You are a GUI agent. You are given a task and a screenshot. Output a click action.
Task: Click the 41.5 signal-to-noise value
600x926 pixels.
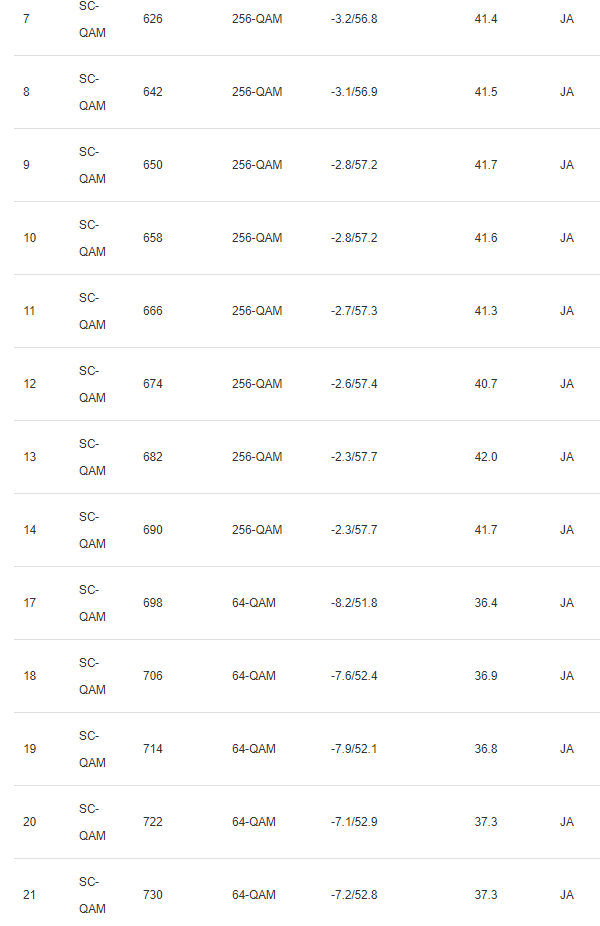tap(486, 92)
